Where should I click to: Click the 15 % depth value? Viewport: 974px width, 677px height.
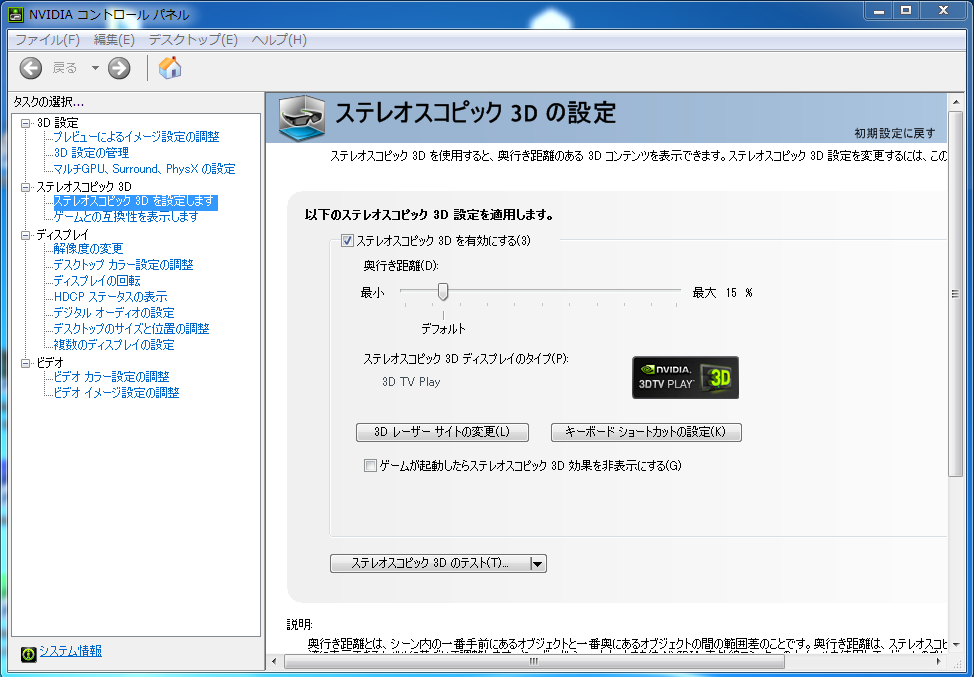[739, 293]
